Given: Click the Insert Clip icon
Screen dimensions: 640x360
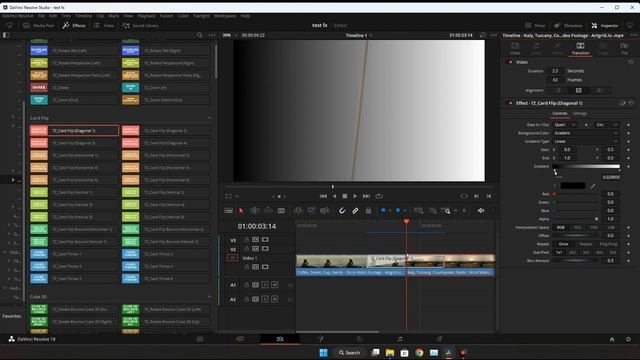Looking at the screenshot, I should point(298,211).
